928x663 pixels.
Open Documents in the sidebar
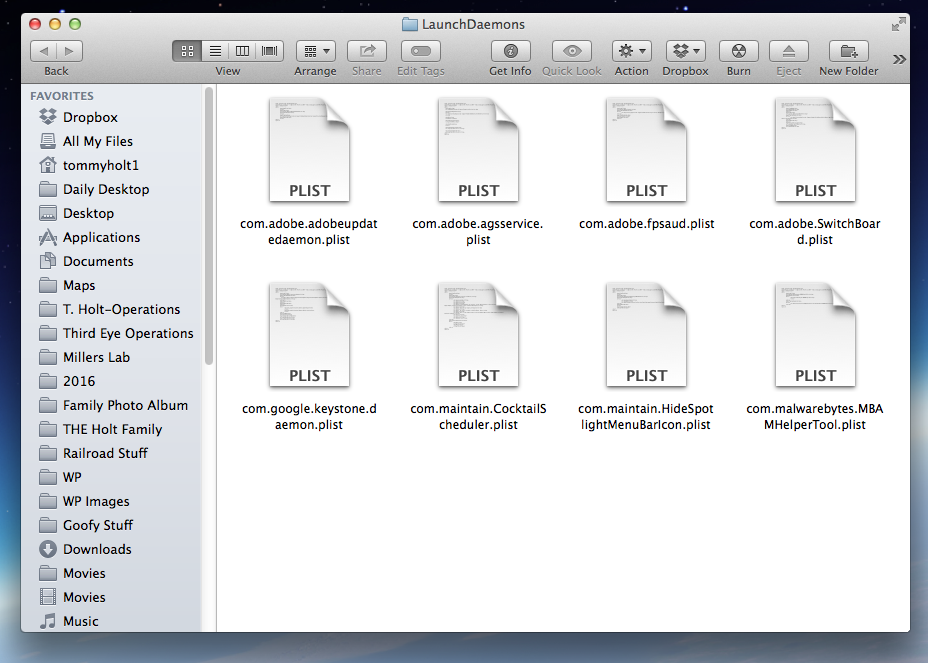(112, 261)
